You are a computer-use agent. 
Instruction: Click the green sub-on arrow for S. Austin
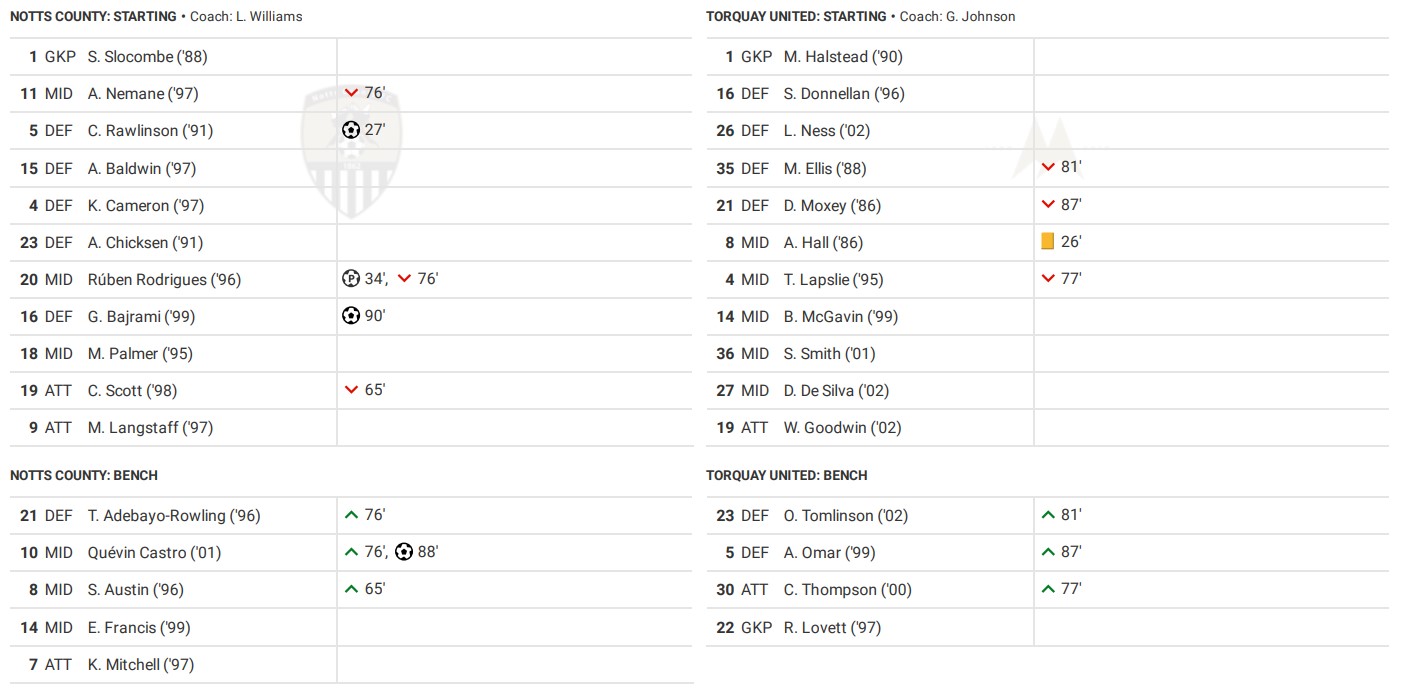pos(351,589)
